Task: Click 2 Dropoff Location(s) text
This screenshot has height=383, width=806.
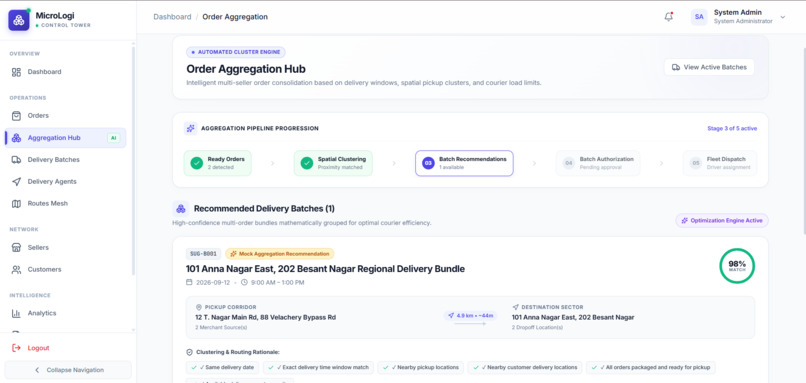Action: pyautogui.click(x=537, y=327)
